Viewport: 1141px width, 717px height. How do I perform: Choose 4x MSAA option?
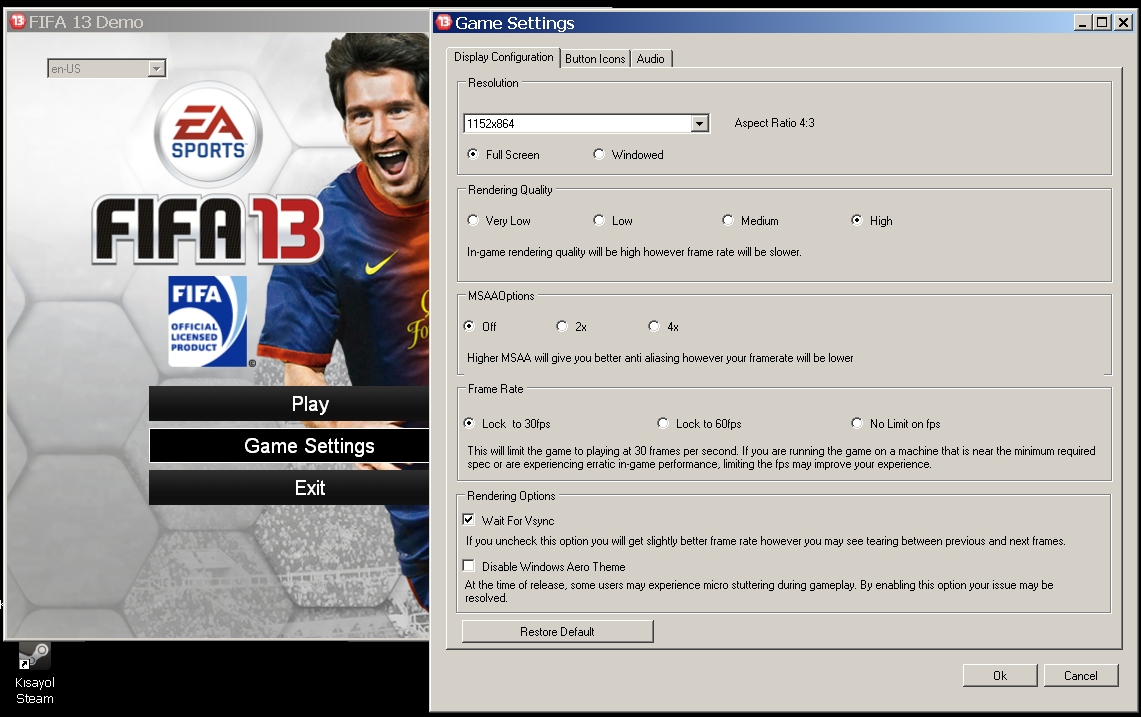click(x=654, y=326)
